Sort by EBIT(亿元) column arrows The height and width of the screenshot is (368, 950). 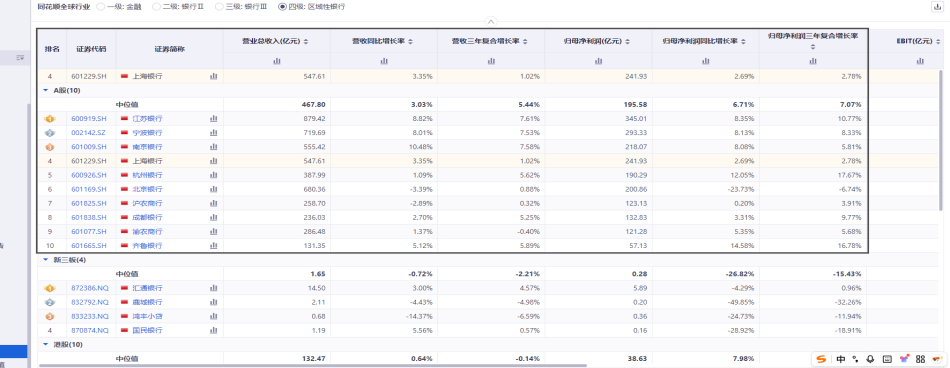point(937,42)
